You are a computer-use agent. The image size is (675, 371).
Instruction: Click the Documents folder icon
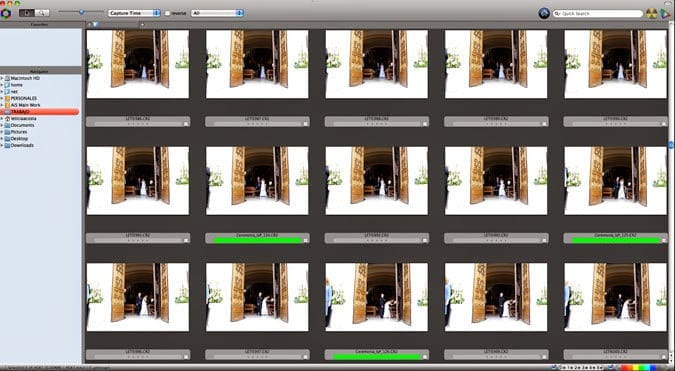point(7,125)
